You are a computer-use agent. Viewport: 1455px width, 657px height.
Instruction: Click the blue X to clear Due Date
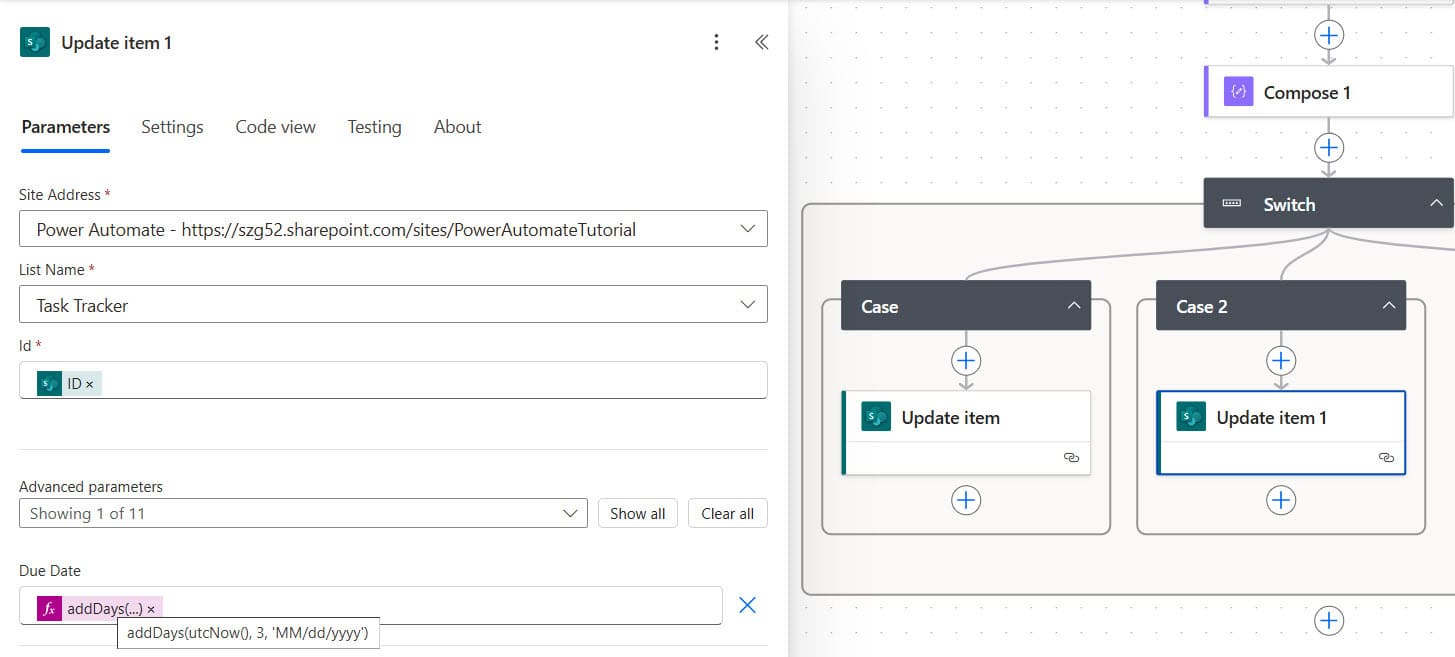click(x=747, y=604)
